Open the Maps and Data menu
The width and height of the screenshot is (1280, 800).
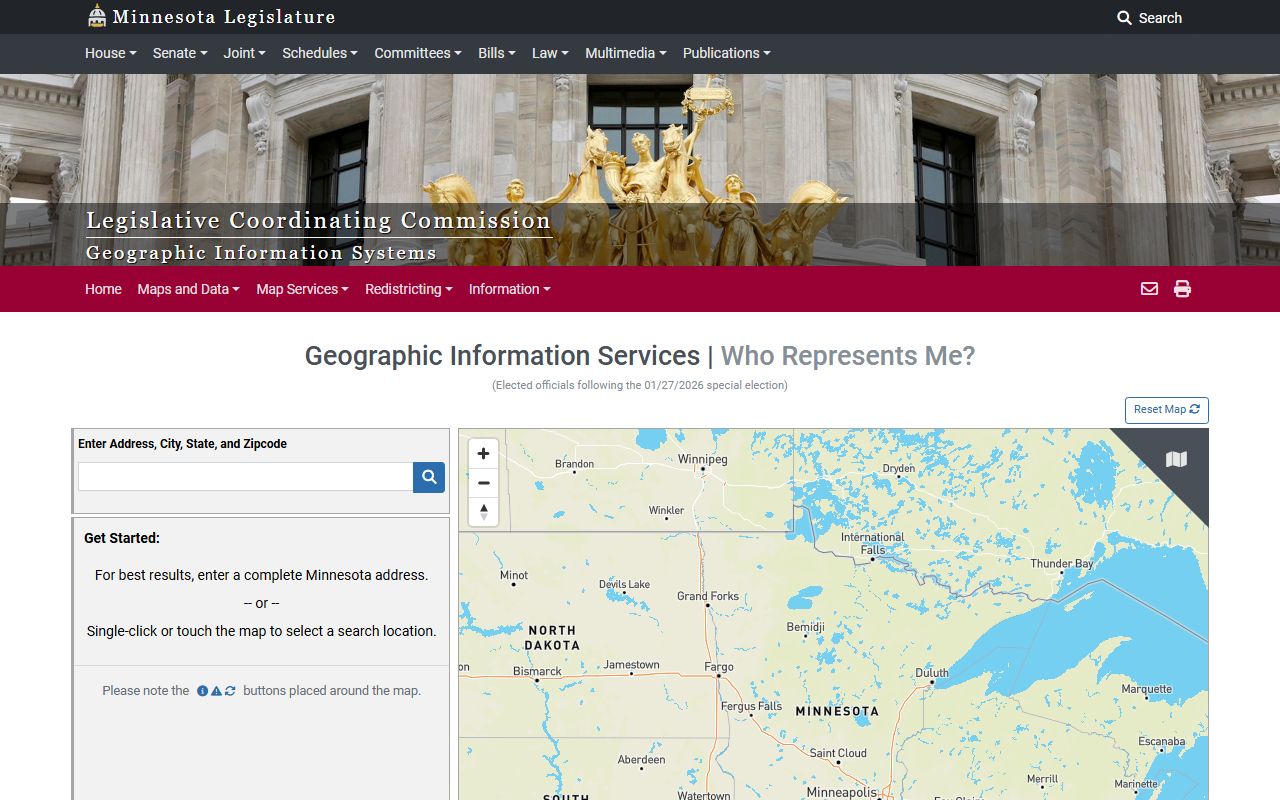click(x=189, y=289)
